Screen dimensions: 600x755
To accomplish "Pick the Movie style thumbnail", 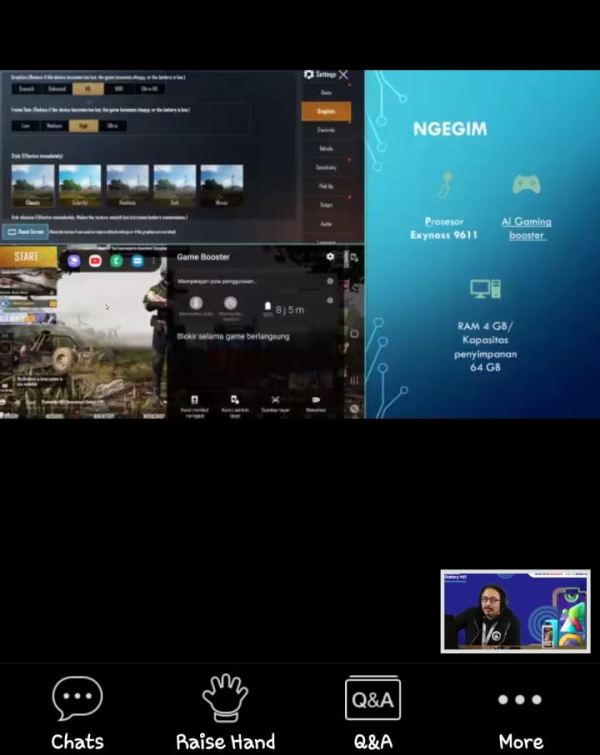I will [x=222, y=185].
